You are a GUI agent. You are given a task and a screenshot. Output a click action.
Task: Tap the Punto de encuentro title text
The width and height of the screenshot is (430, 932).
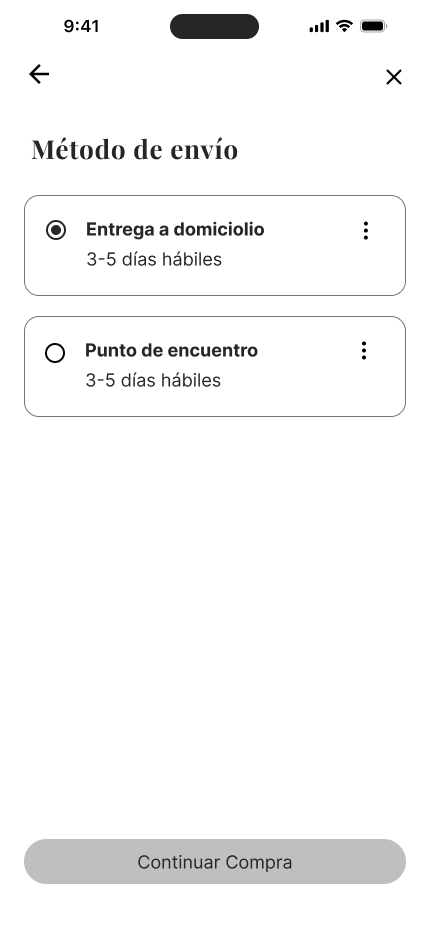click(x=171, y=351)
